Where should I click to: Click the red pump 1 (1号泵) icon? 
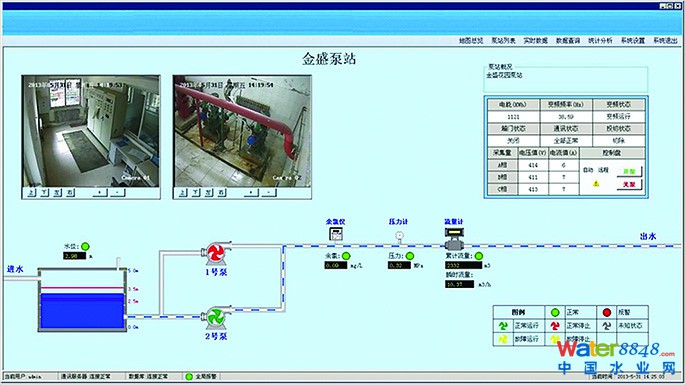click(215, 253)
